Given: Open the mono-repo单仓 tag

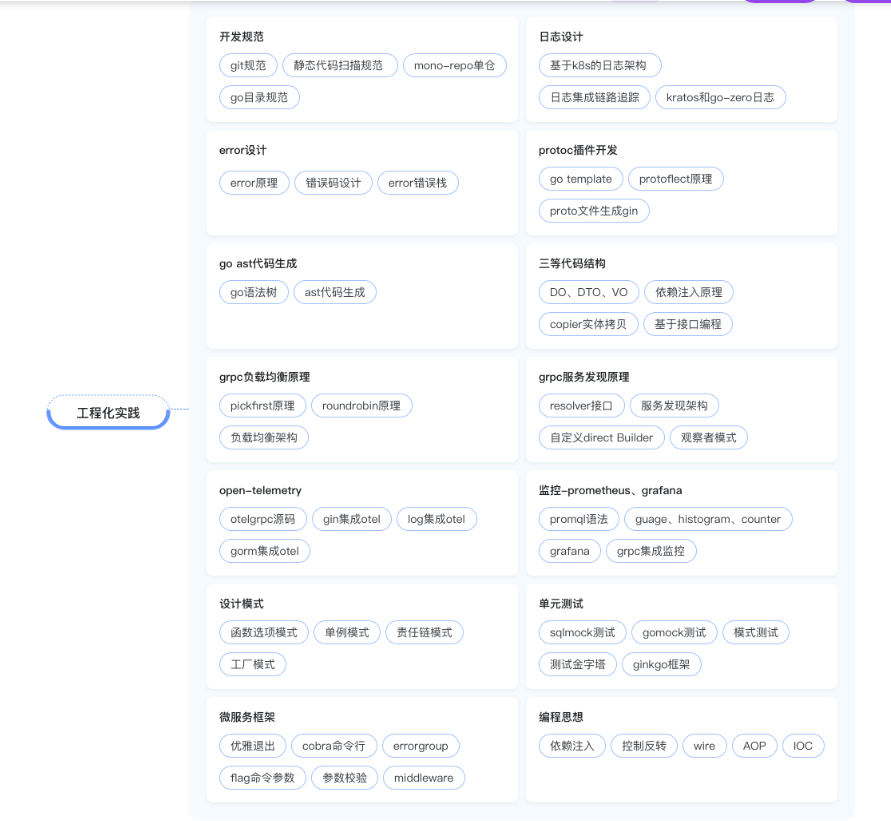Looking at the screenshot, I should pos(455,65).
